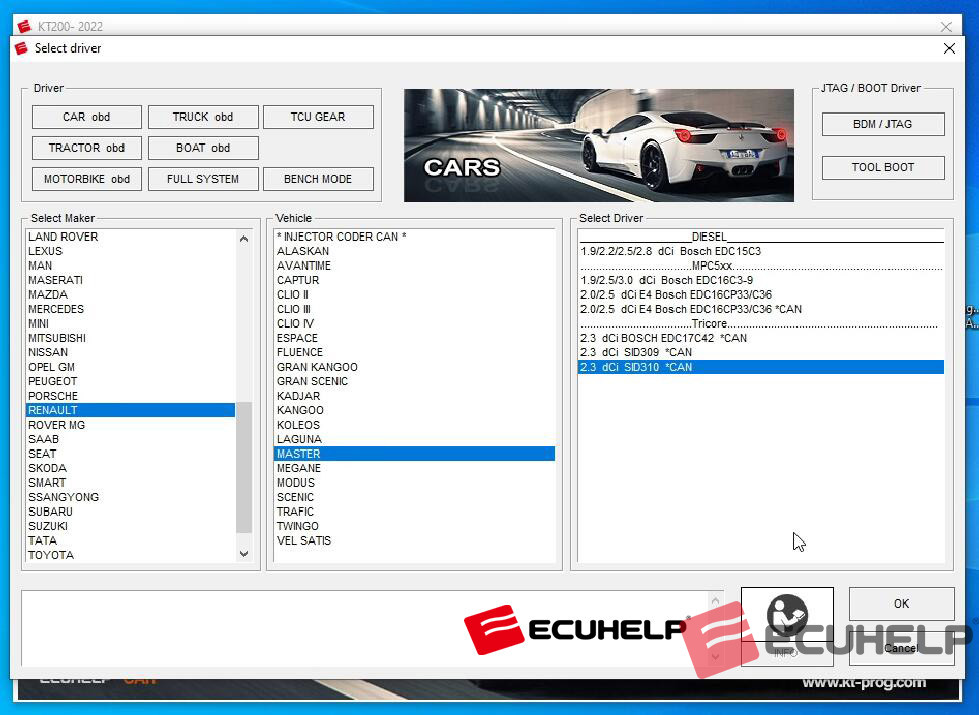Pick GRAN KANGOO from the vehicle list
Viewport: 979px width, 715px height.
coord(414,367)
